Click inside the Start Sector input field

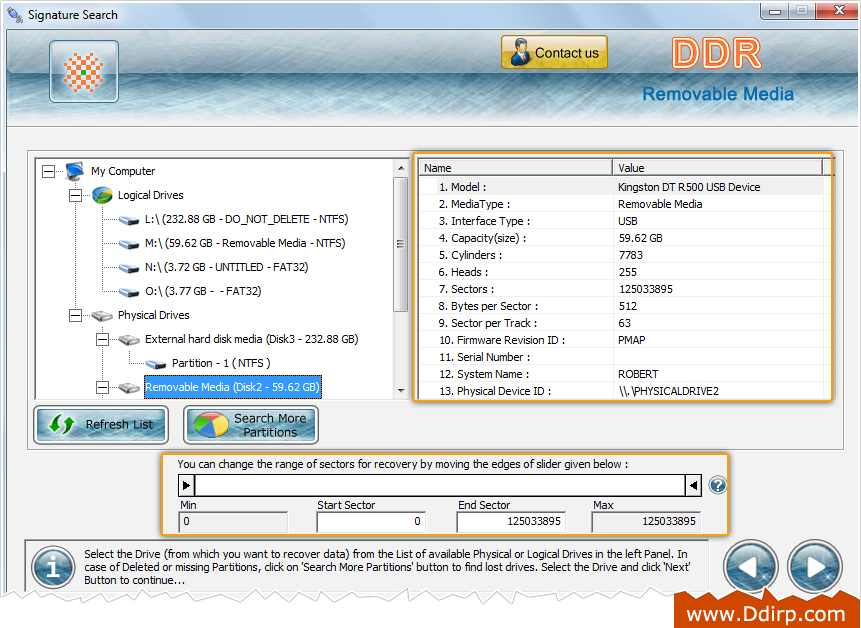click(370, 521)
